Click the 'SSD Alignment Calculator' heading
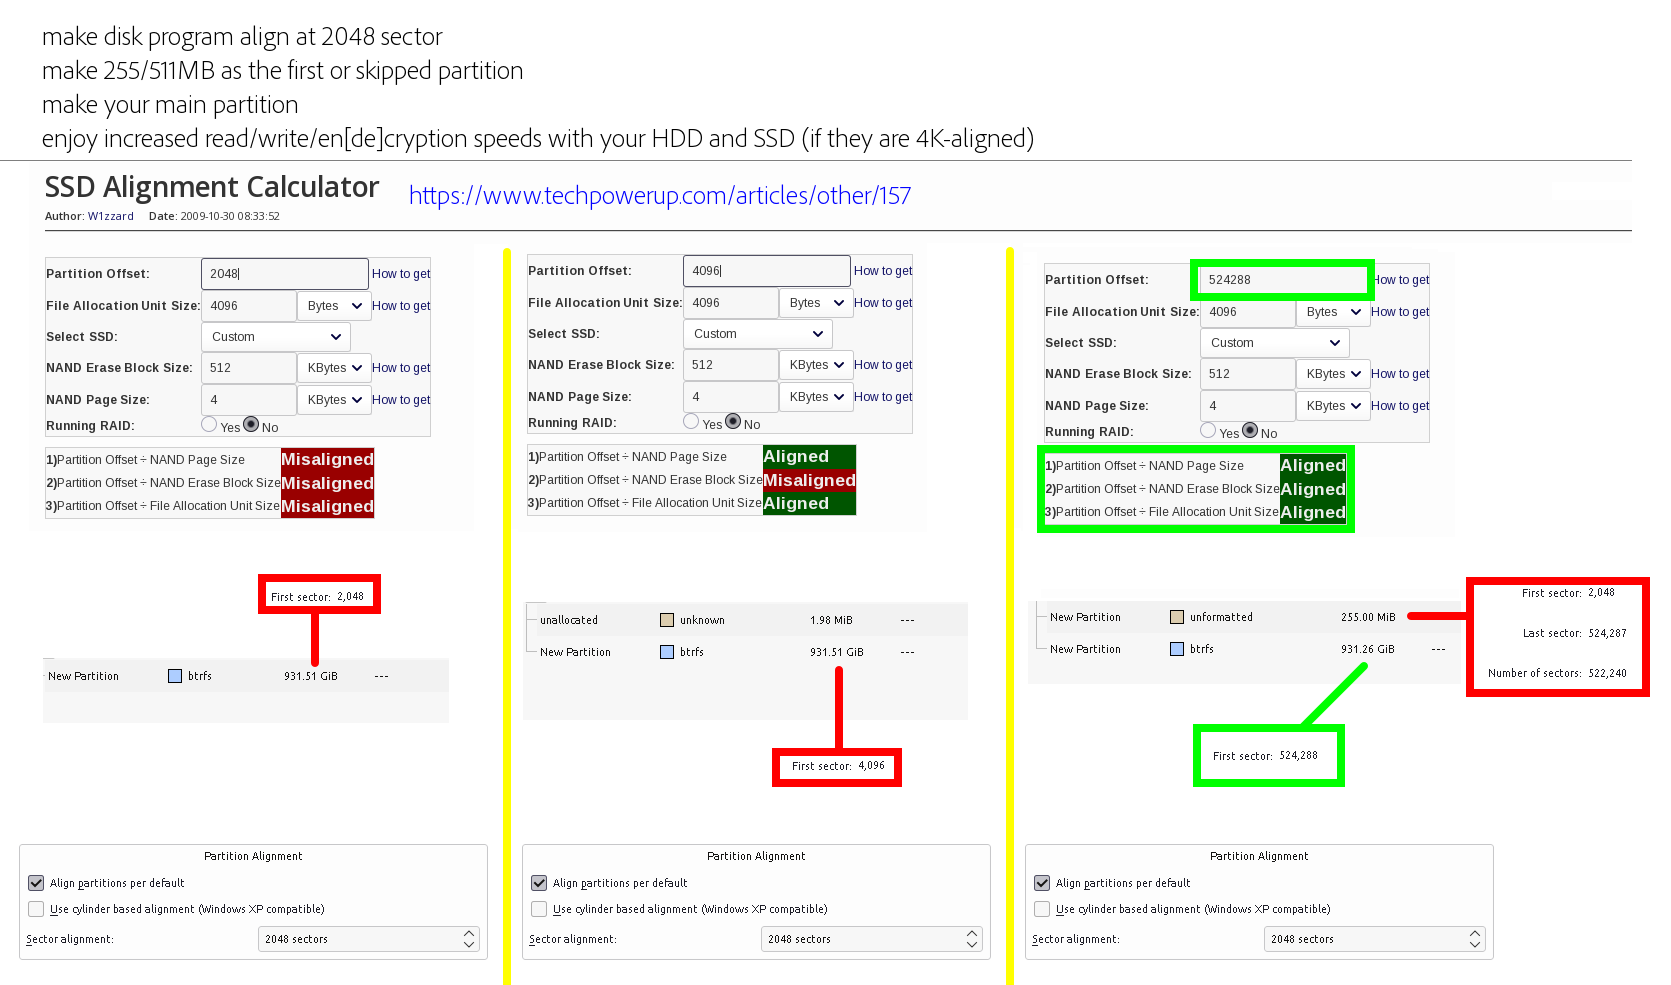1671x985 pixels. click(212, 187)
